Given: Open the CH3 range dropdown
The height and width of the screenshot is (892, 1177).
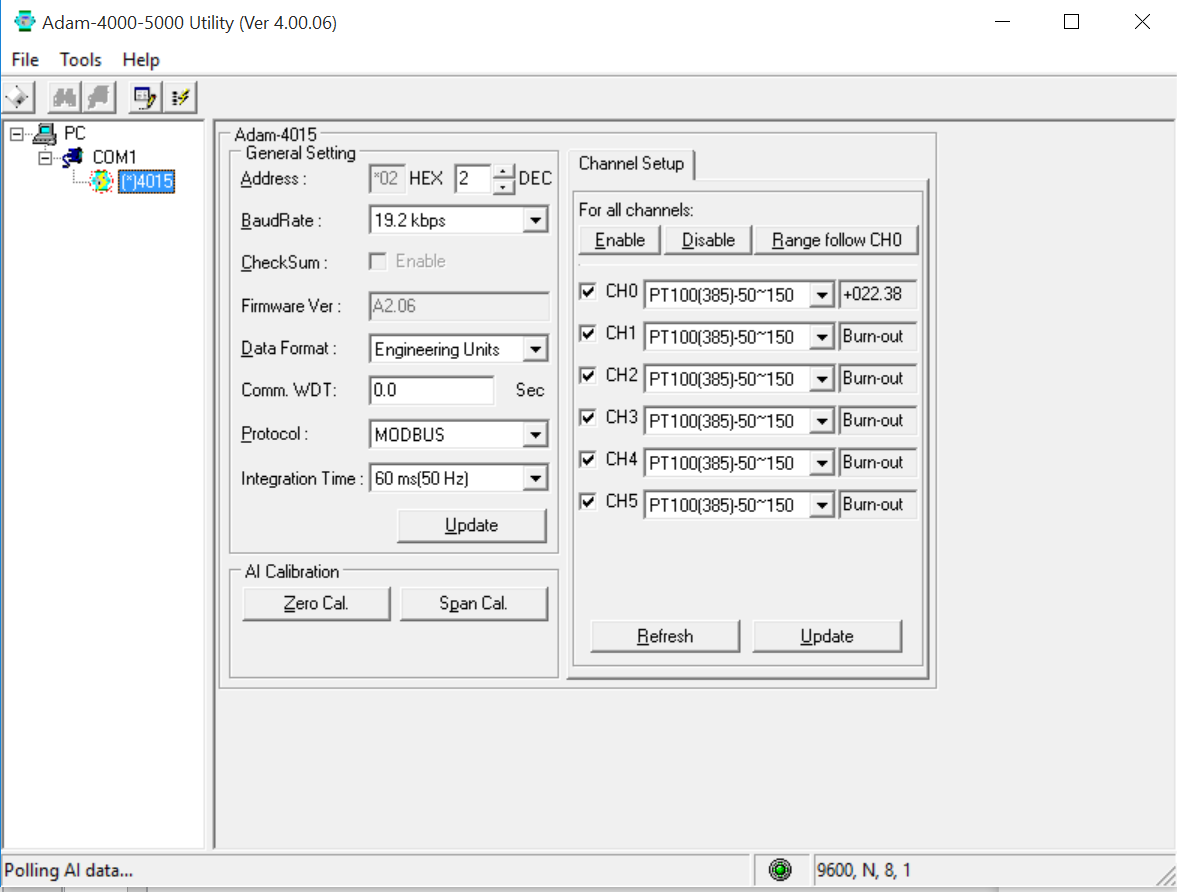Looking at the screenshot, I should 822,421.
